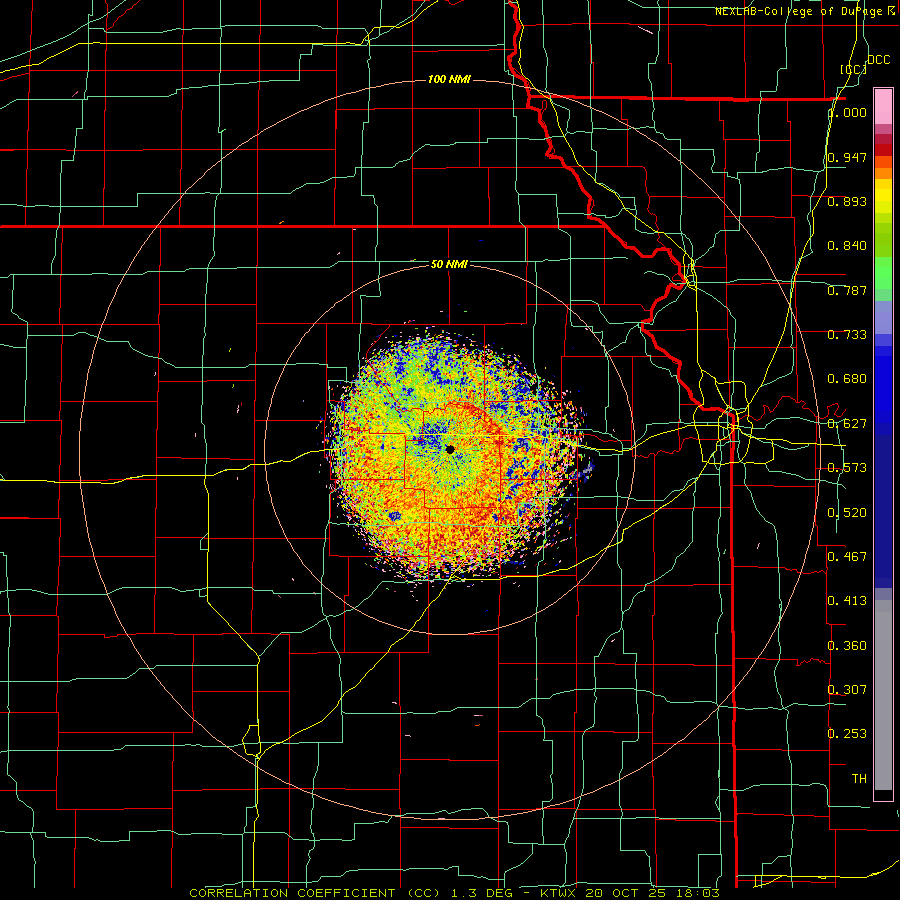Select the 0.893 scale value
This screenshot has height=900, width=900.
tap(847, 201)
